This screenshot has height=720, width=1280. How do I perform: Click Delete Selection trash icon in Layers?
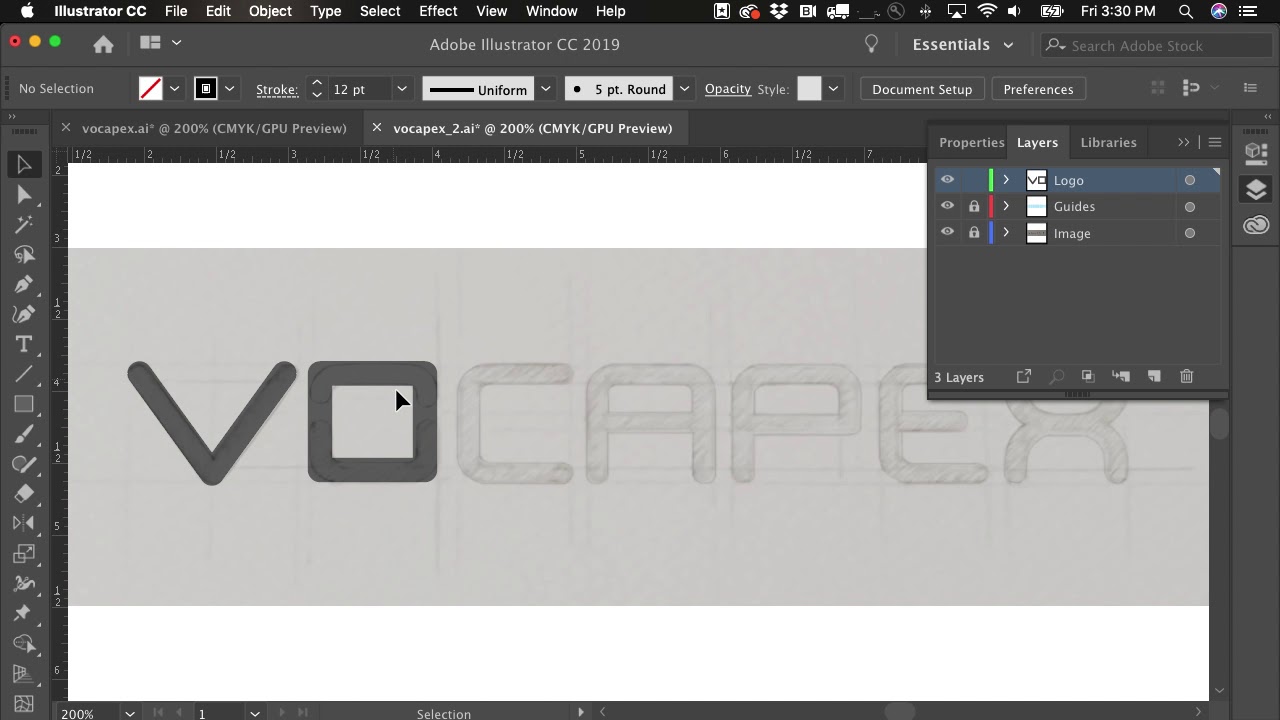pos(1186,377)
